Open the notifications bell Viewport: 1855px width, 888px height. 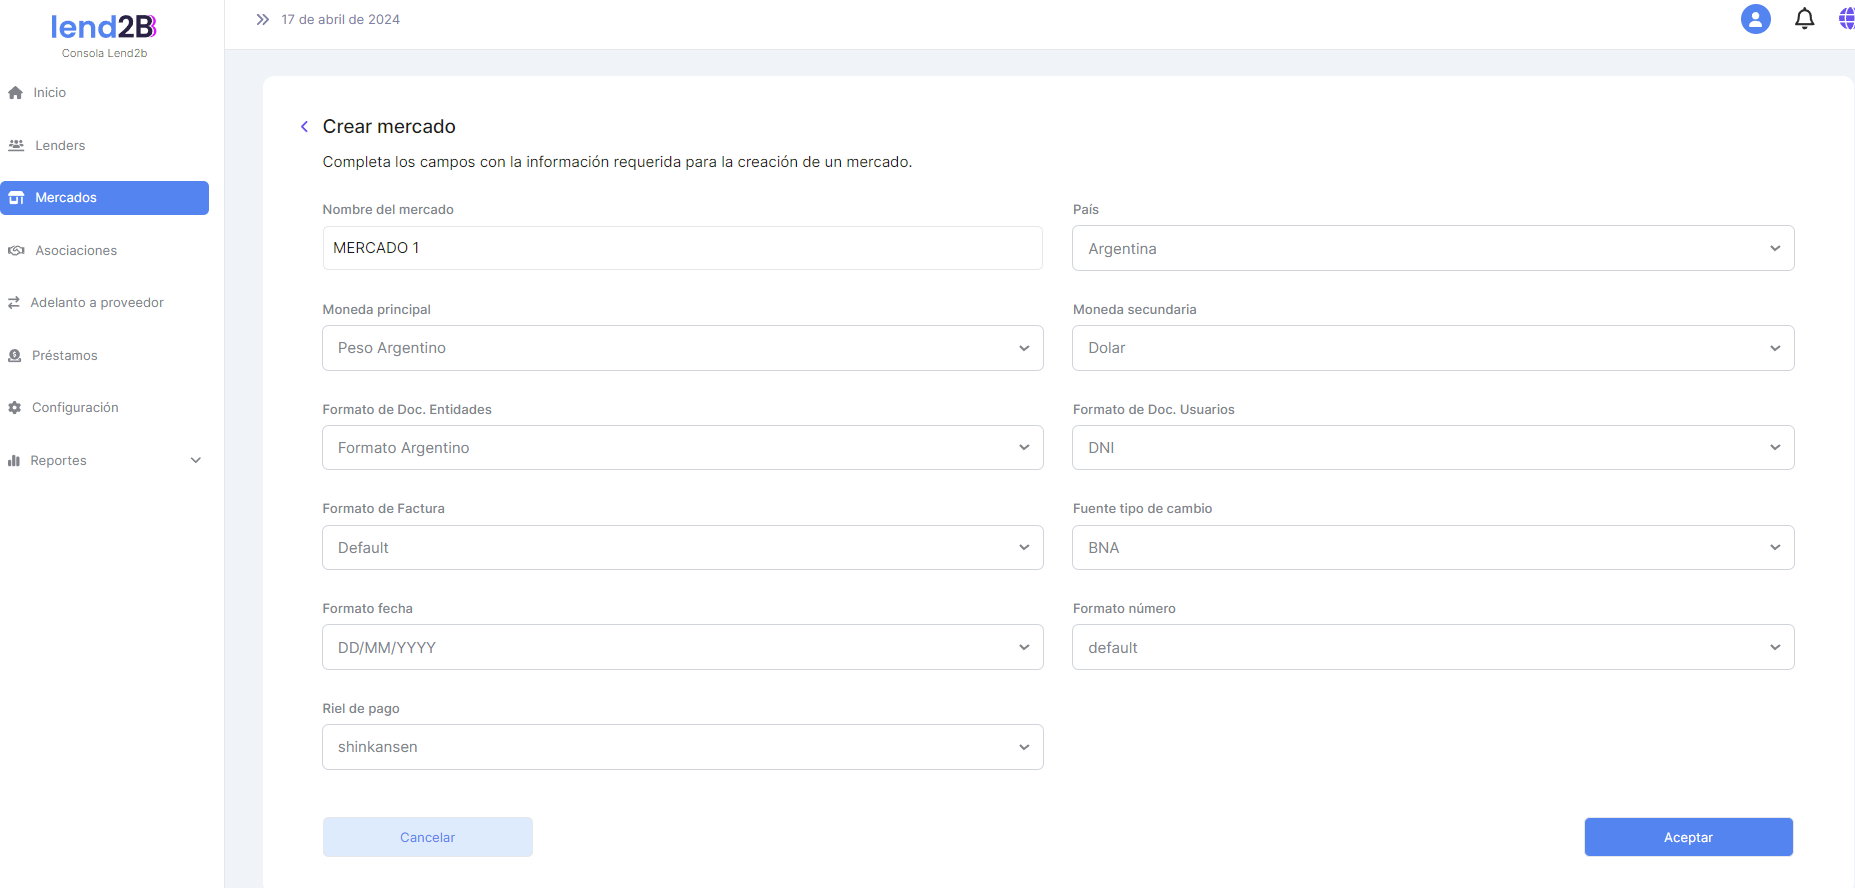(1804, 19)
